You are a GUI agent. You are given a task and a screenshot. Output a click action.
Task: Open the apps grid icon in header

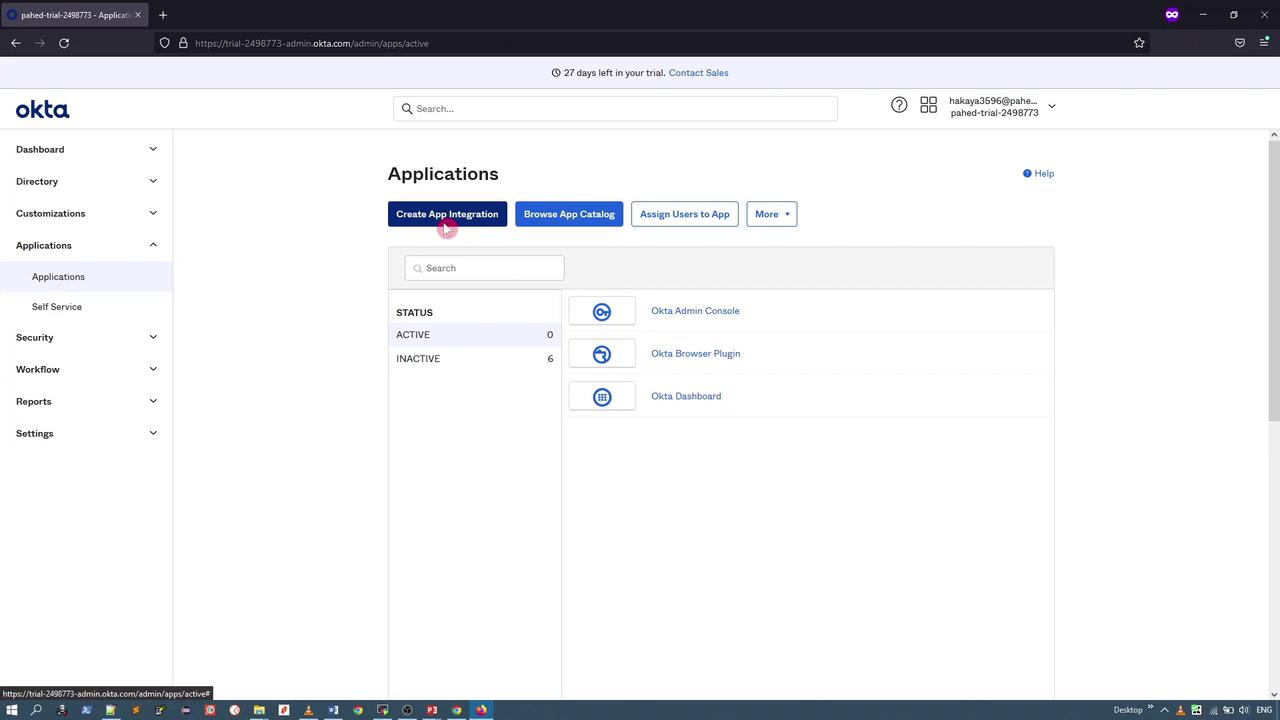coord(928,105)
